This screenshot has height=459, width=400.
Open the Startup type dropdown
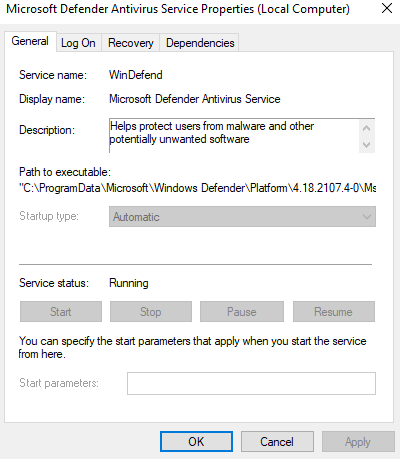(242, 217)
